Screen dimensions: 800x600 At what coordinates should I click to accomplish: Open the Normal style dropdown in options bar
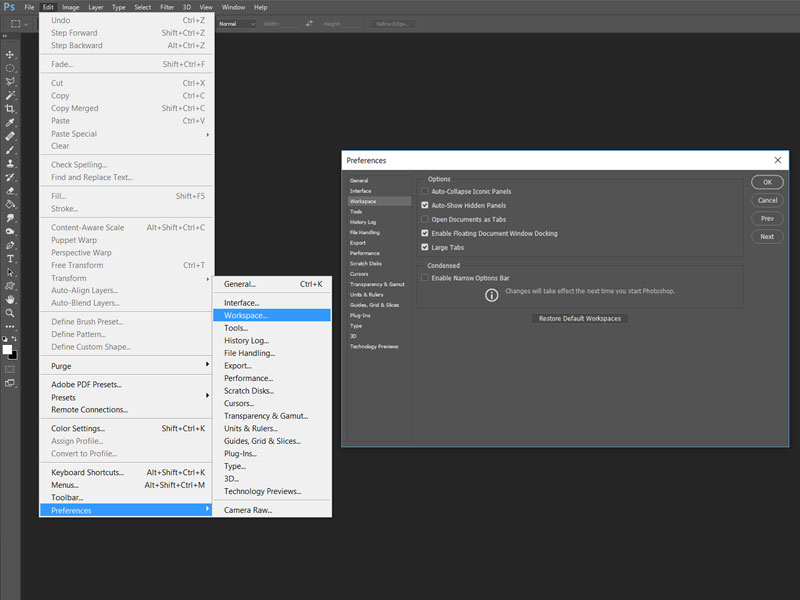coord(236,23)
